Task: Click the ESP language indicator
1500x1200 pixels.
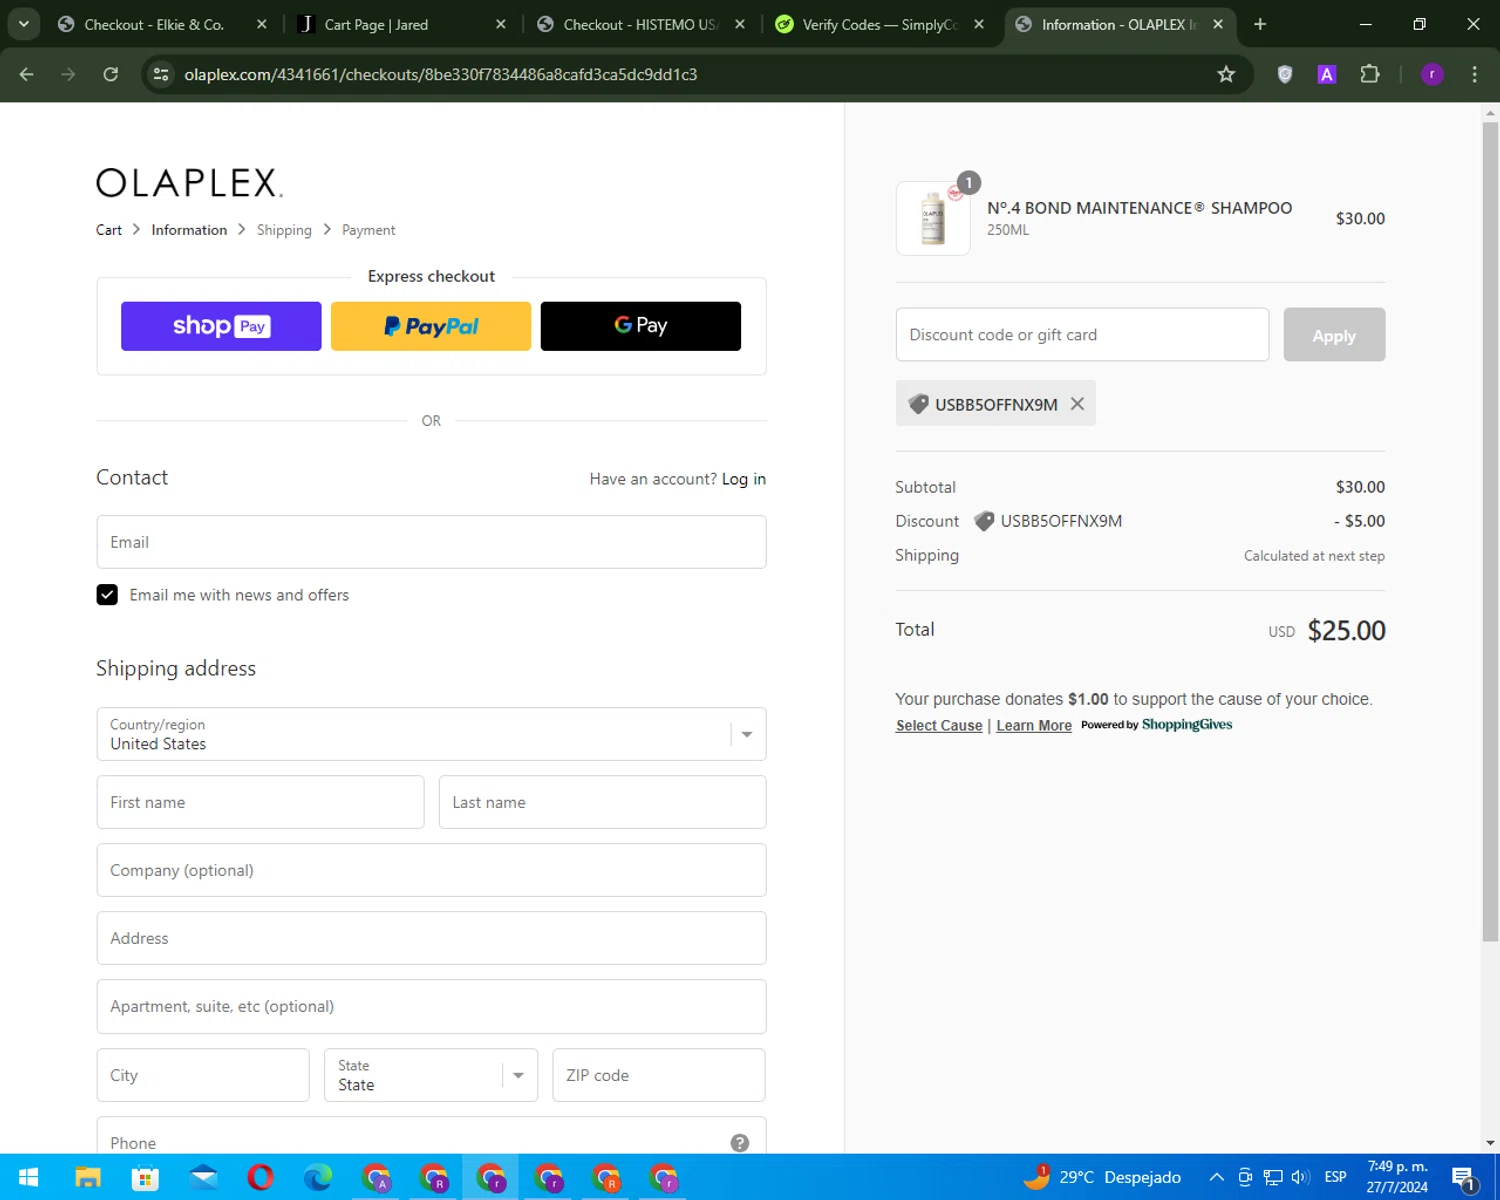Action: click(x=1335, y=1177)
